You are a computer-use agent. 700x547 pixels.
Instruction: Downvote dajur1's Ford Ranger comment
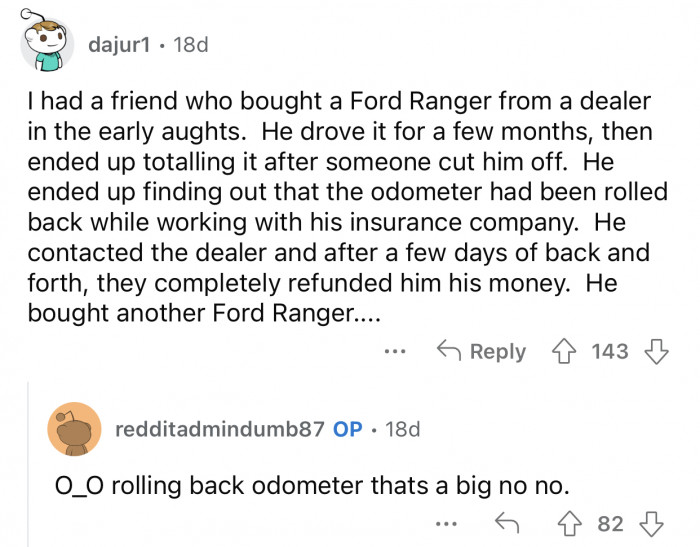click(x=656, y=351)
